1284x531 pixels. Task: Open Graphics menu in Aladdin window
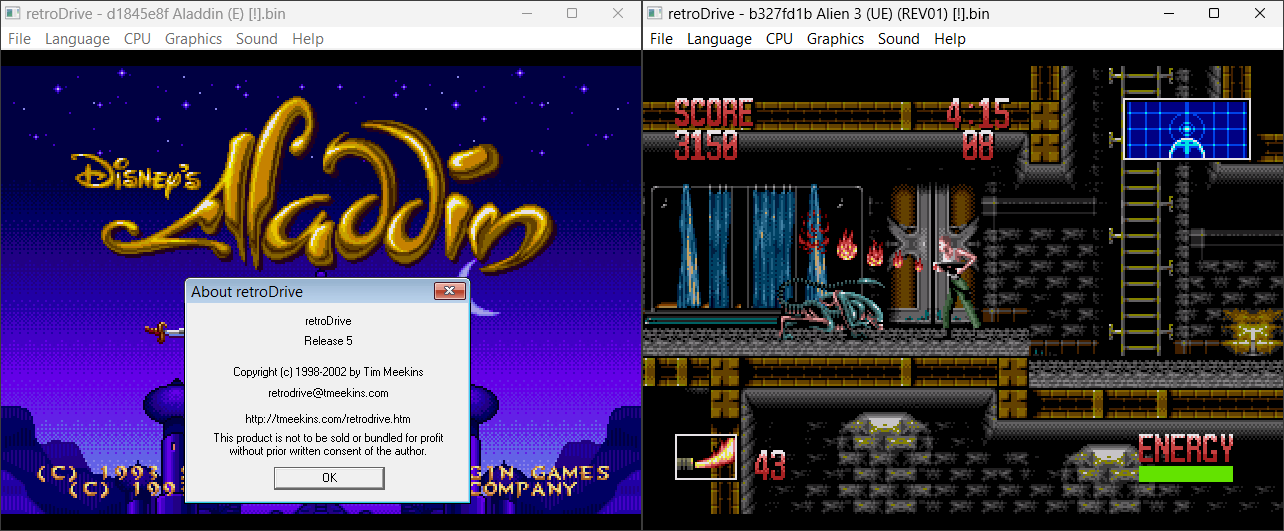[193, 39]
